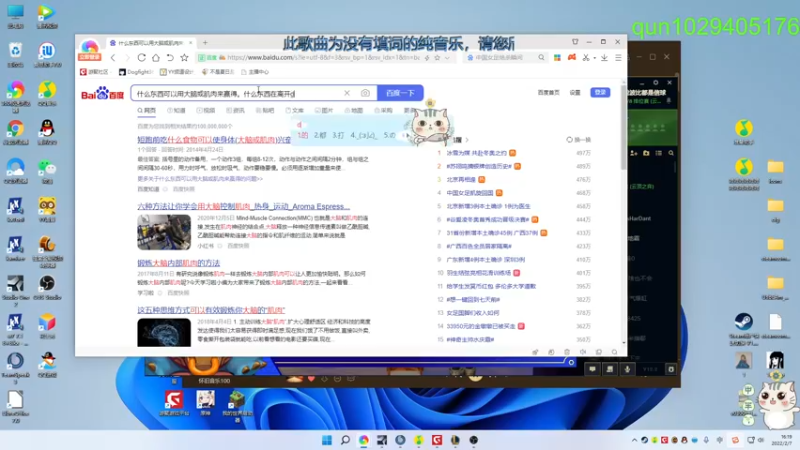Click the Baidu logo
Viewport: 800px width, 450px height.
(x=103, y=93)
